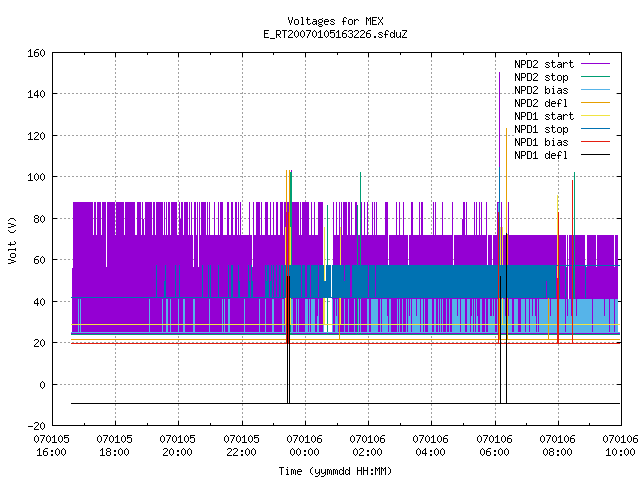Click the x-axis tick label 070105 22:00

(x=241, y=446)
